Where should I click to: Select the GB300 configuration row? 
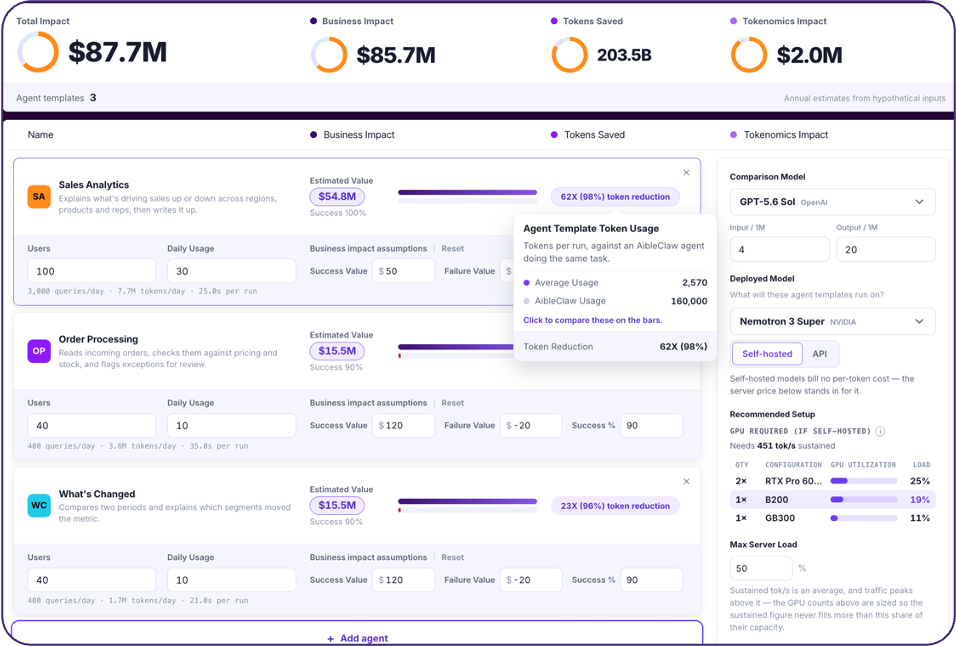[x=833, y=518]
